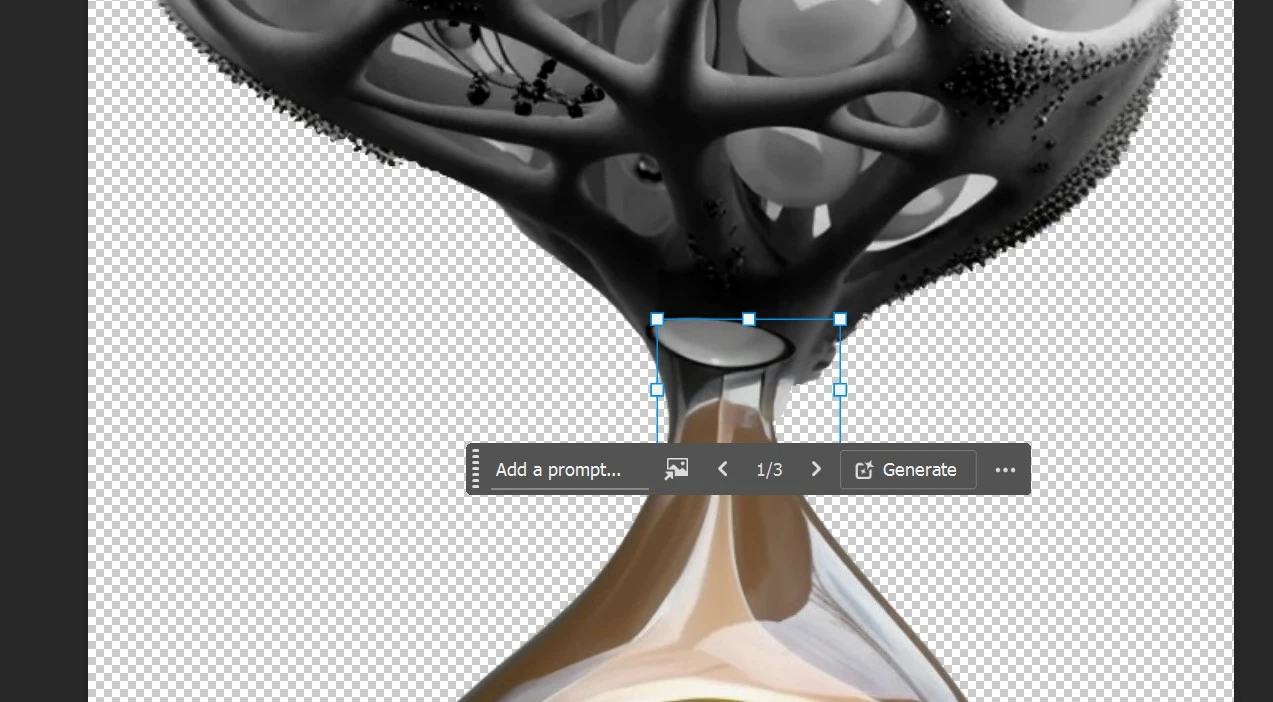1273x702 pixels.
Task: Click the top-center selection transform handle
Action: 749,319
